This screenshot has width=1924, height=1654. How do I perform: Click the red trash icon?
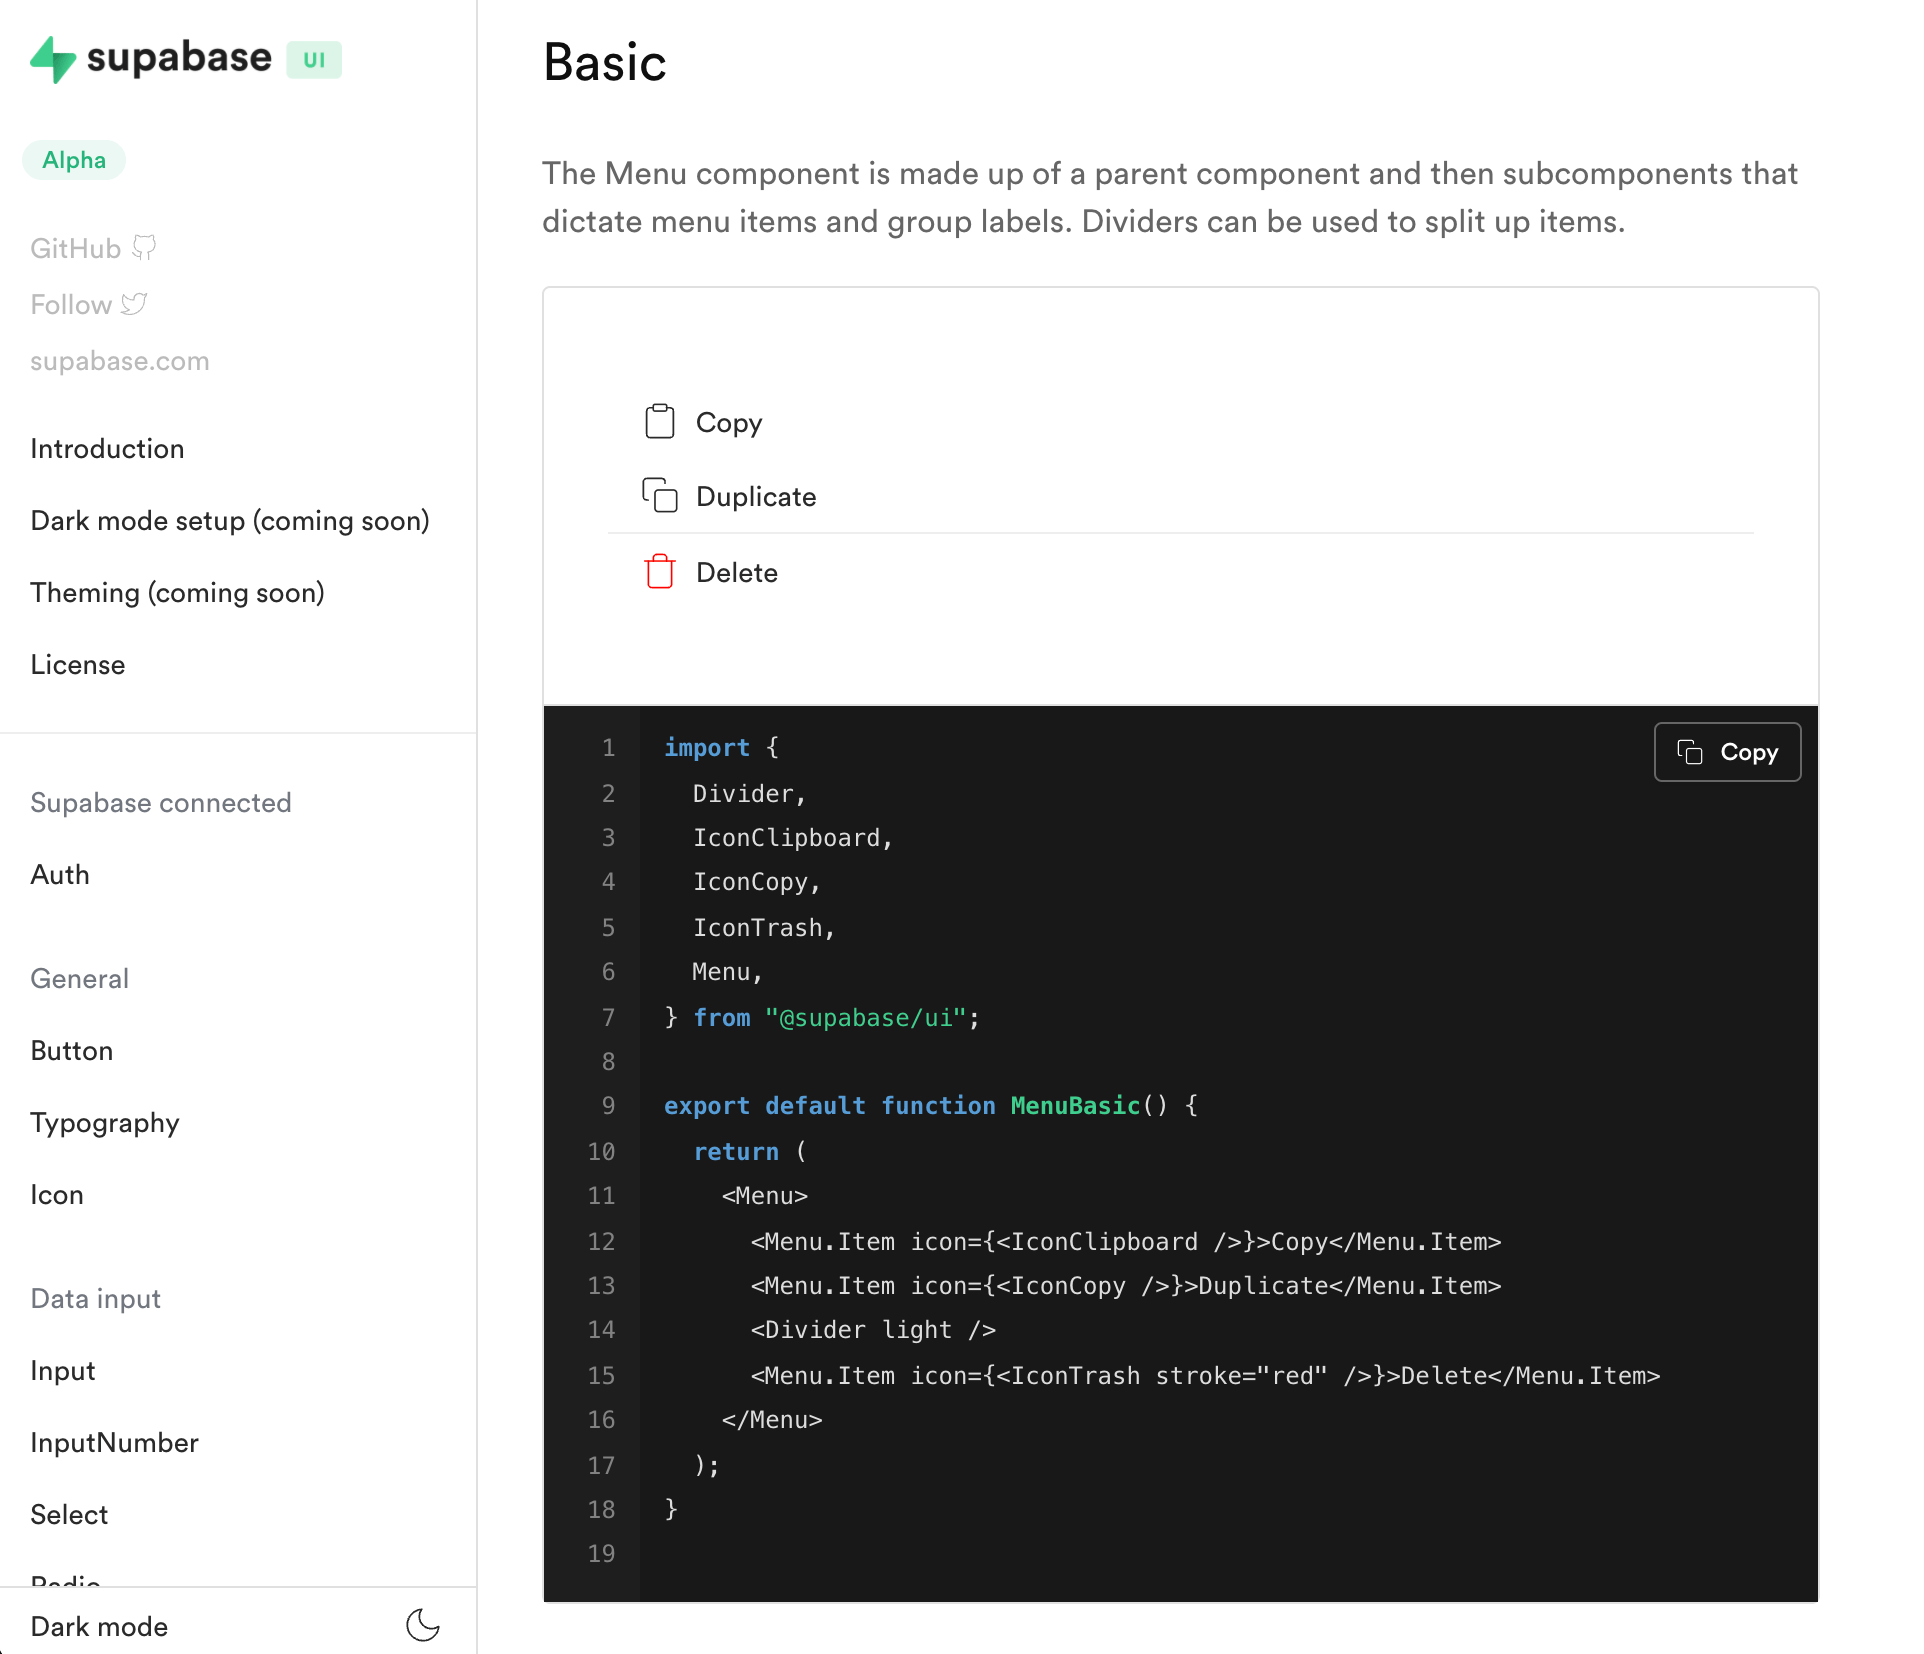(x=660, y=572)
